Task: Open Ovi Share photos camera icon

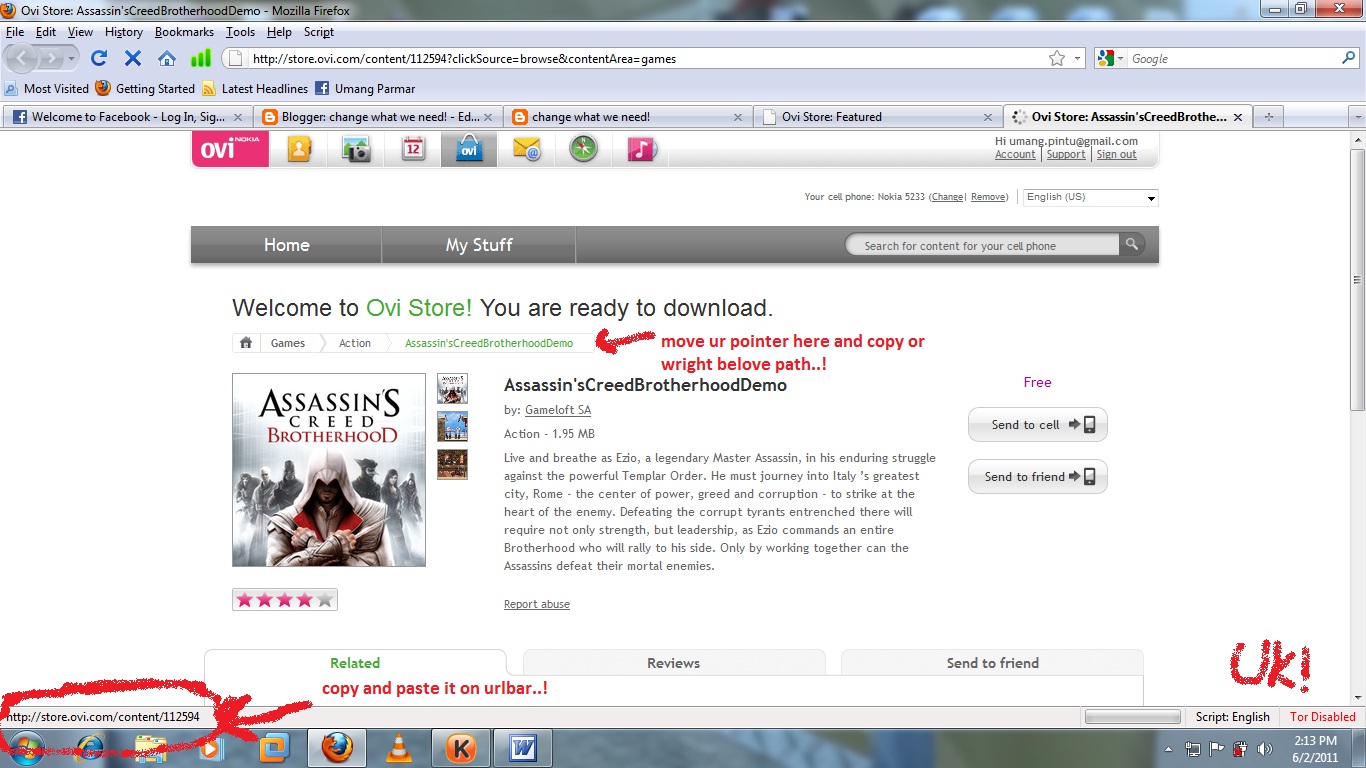Action: pos(356,150)
